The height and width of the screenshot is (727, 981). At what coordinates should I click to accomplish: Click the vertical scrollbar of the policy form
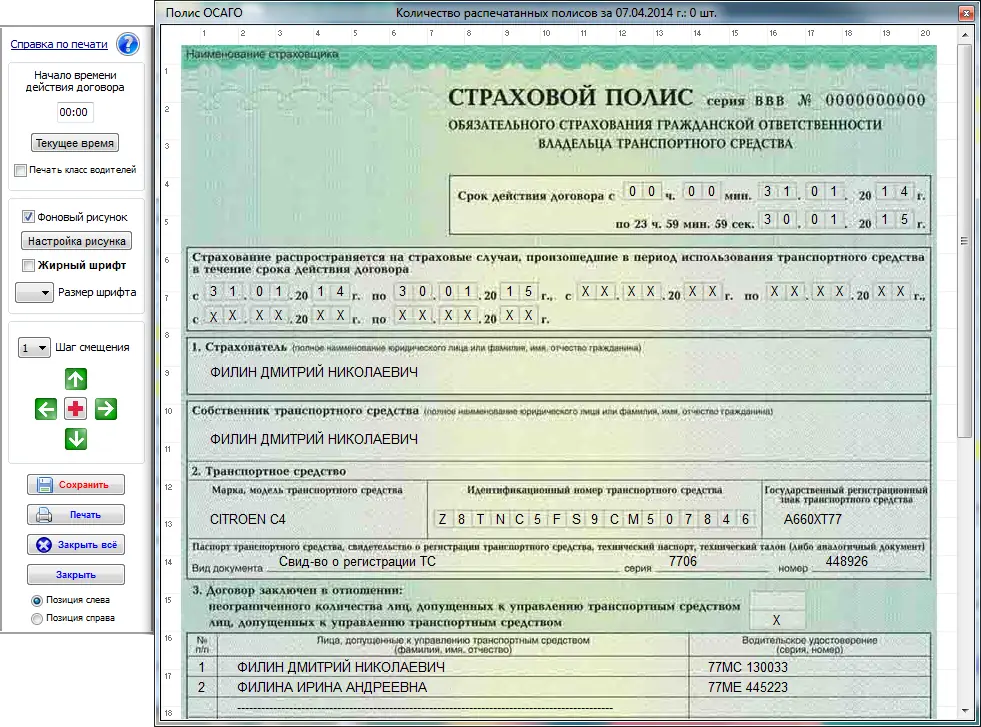[963, 240]
